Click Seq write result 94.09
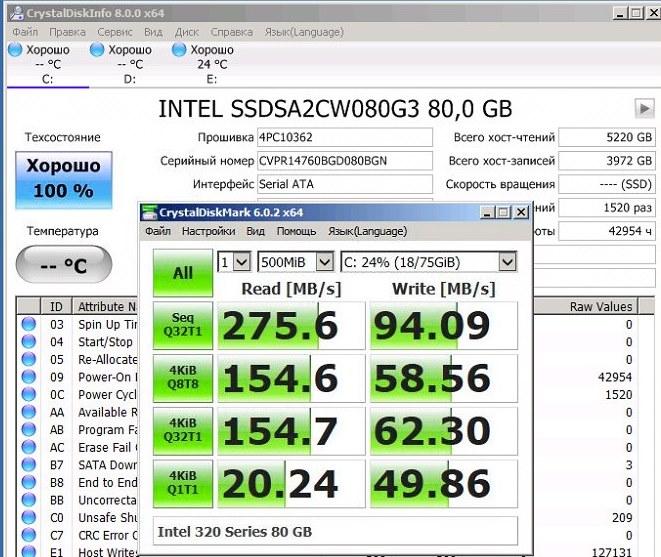Viewport: 661px width, 557px height. click(443, 325)
